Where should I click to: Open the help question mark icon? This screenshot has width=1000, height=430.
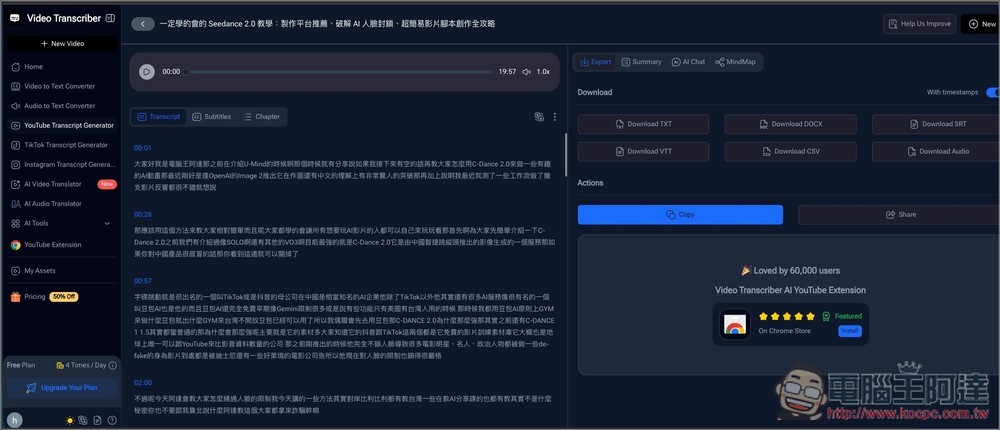(x=112, y=420)
